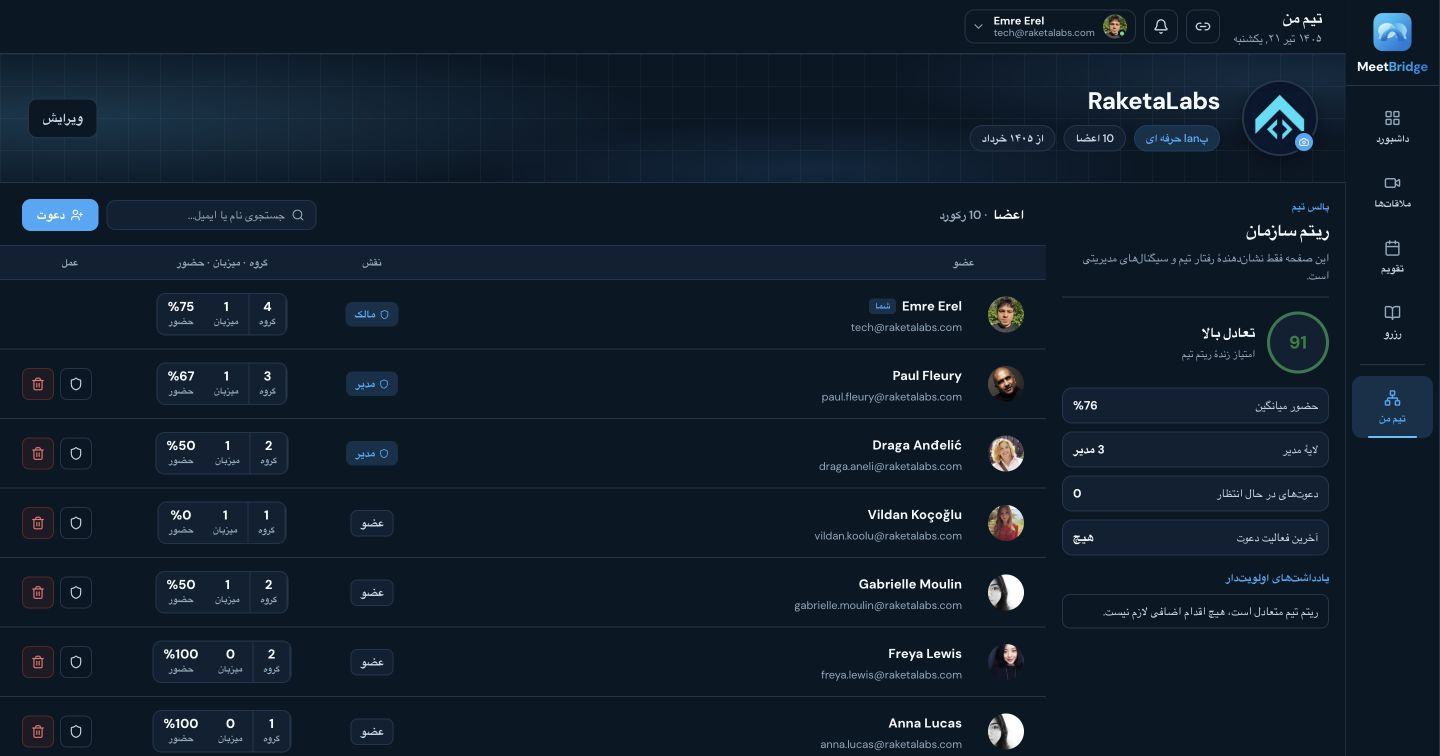Screen dimensions: 1440x756
Task: Click the یادداشت‌های اولویت‌دار heading
Action: click(1278, 578)
